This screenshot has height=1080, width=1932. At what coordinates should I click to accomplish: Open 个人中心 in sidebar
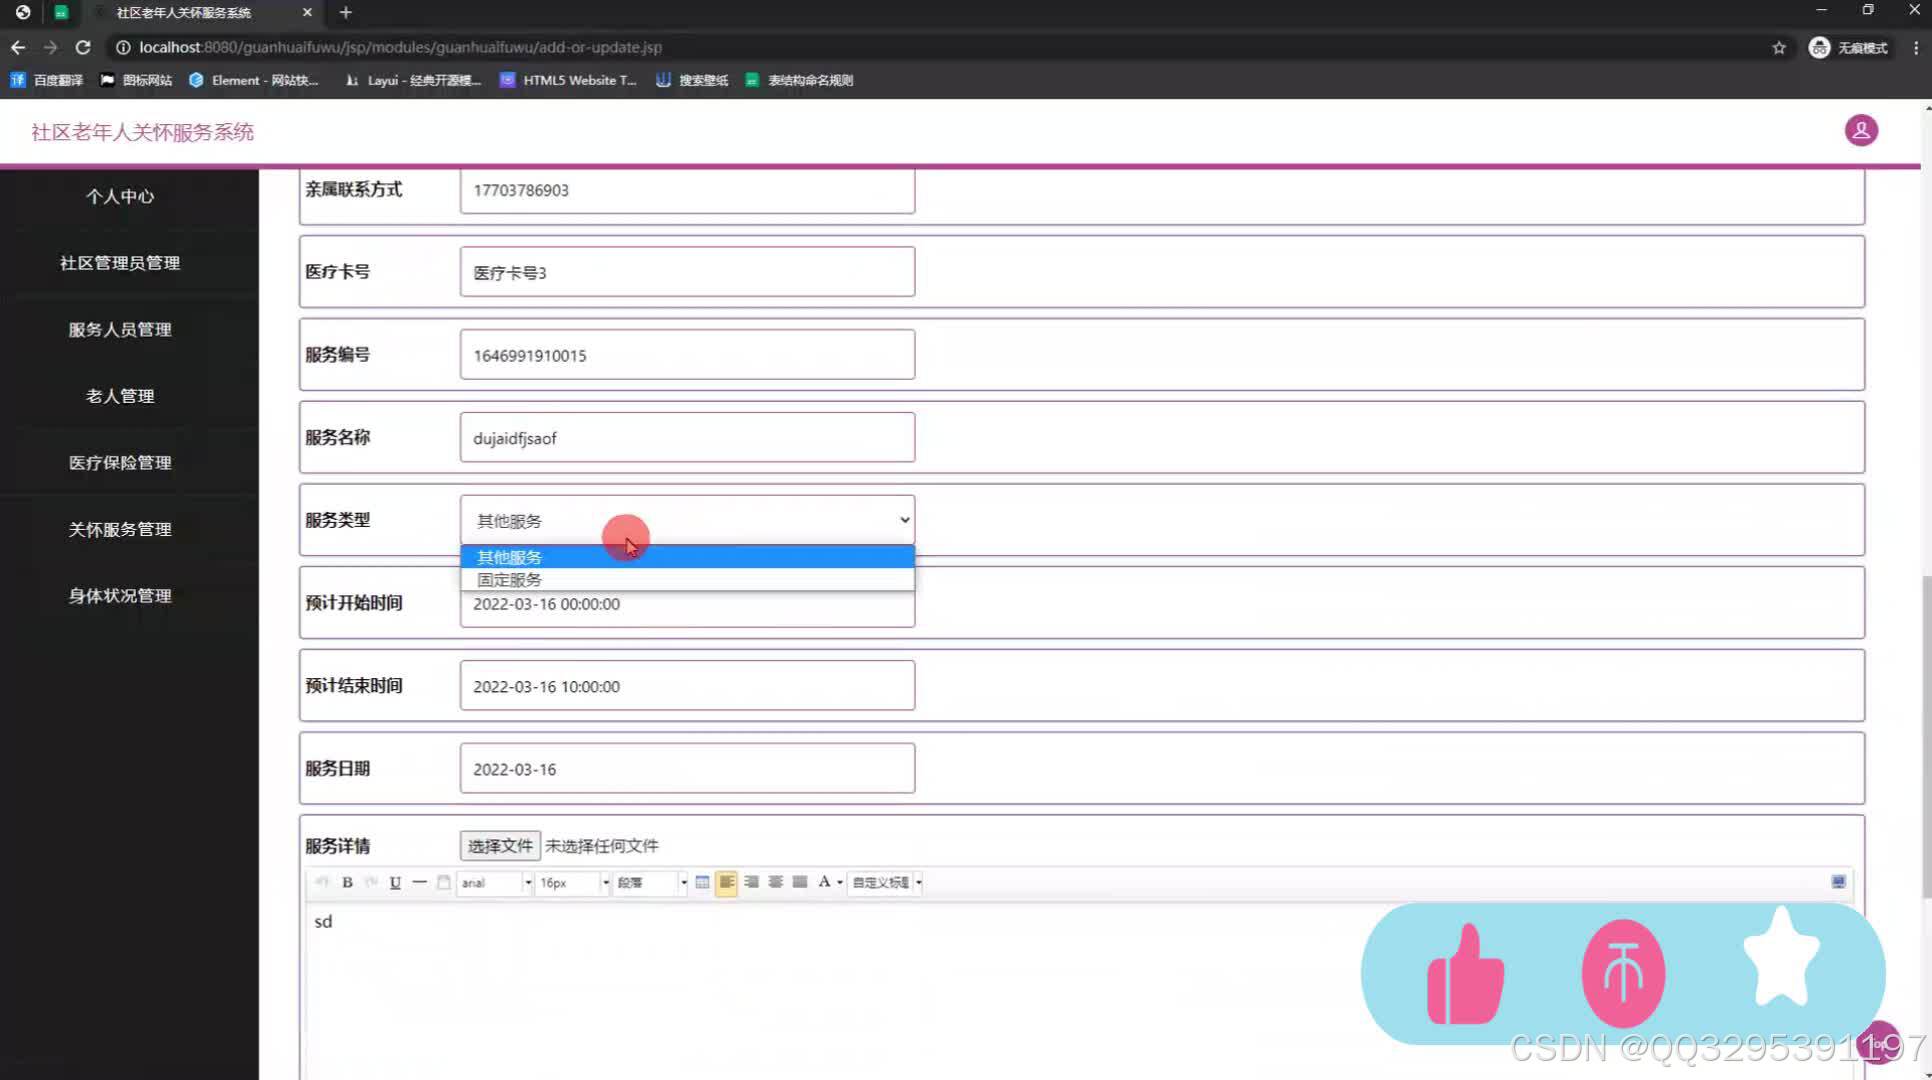120,196
